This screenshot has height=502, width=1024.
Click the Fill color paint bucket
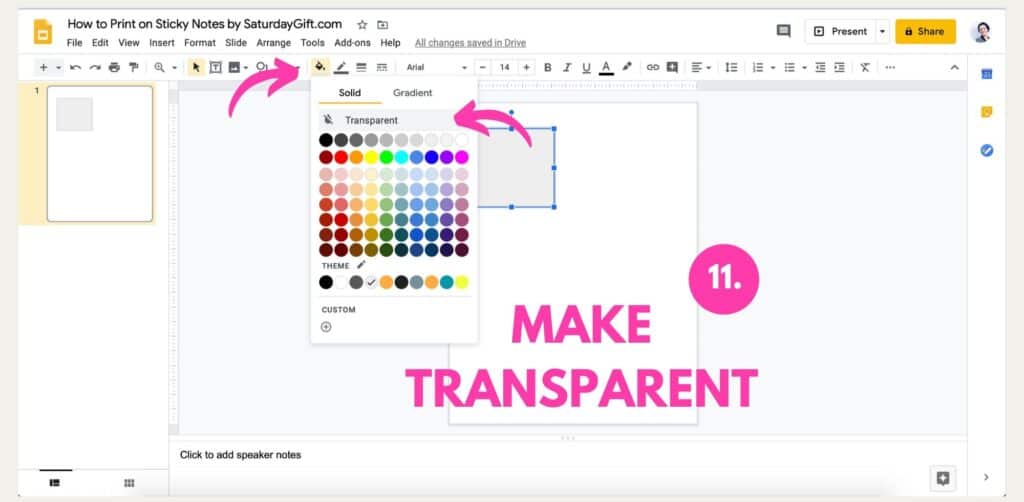tap(320, 67)
